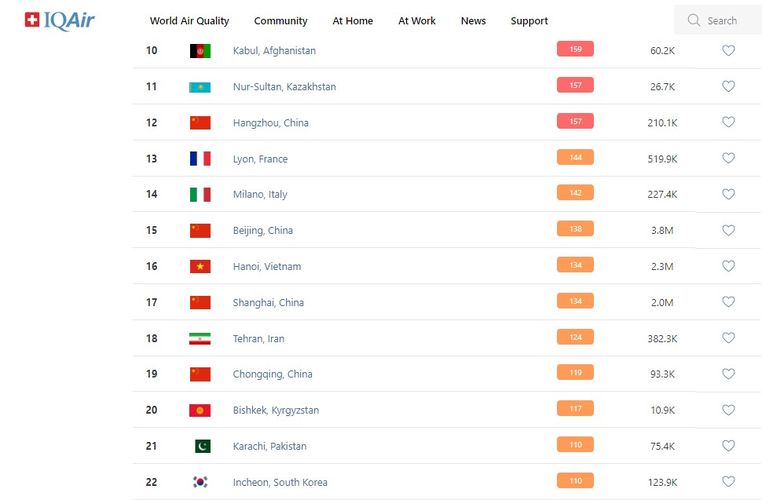Open the World Air Quality menu
This screenshot has width=762, height=500.
click(x=189, y=21)
